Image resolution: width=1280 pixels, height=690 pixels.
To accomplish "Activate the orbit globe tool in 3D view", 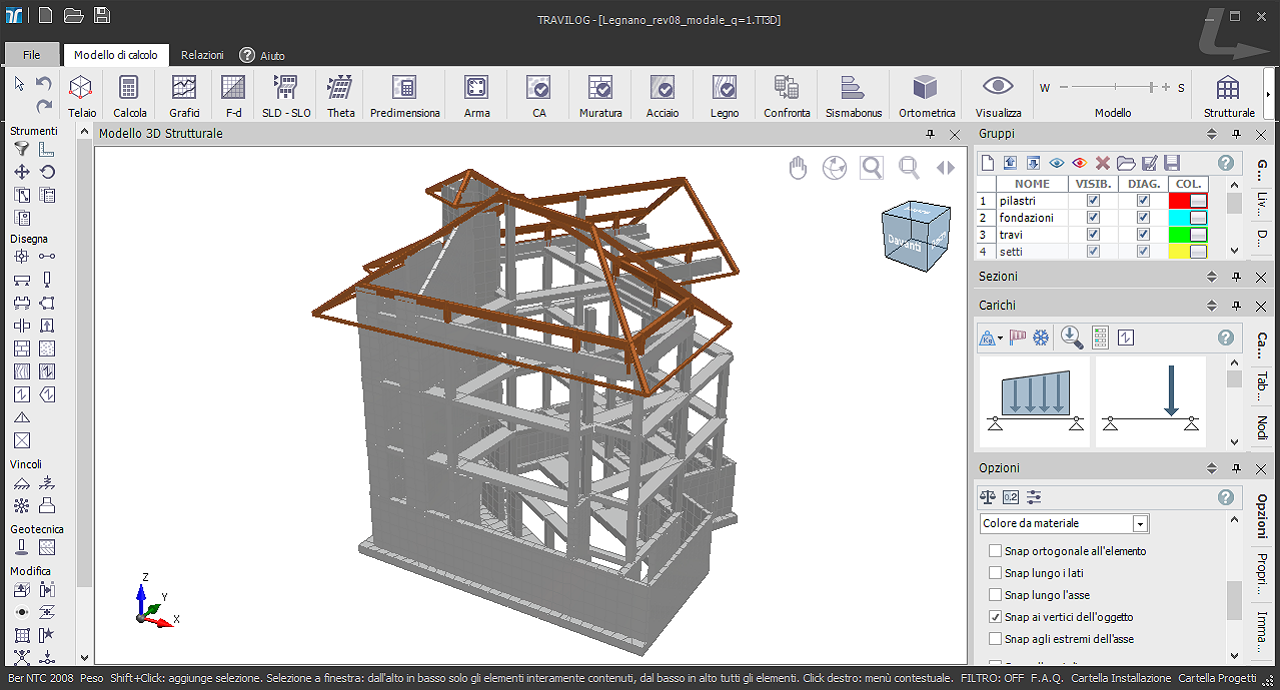I will pyautogui.click(x=835, y=168).
